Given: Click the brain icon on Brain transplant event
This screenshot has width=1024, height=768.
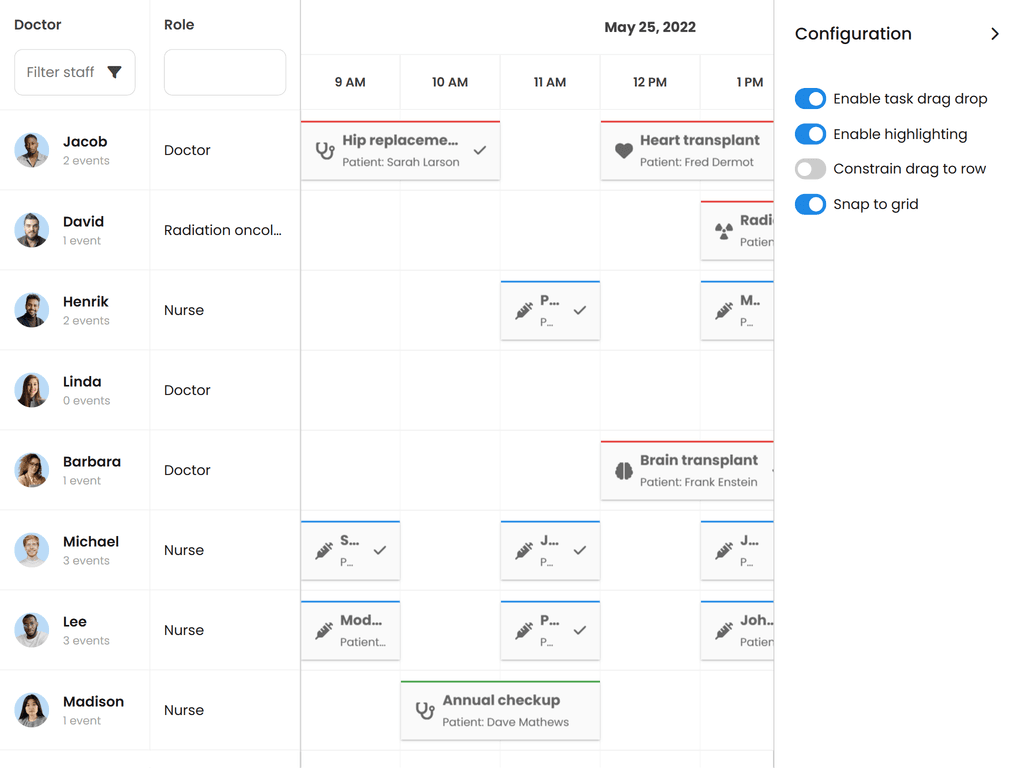Looking at the screenshot, I should click(623, 471).
